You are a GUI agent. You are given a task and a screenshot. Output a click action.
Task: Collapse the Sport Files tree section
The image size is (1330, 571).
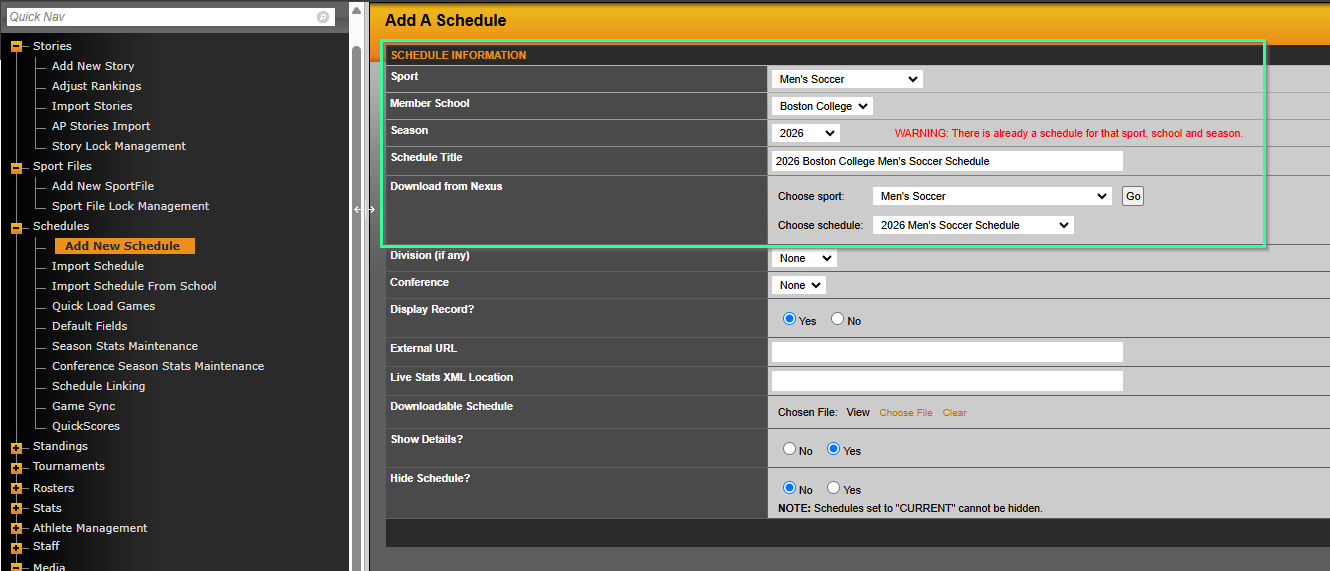(x=16, y=167)
